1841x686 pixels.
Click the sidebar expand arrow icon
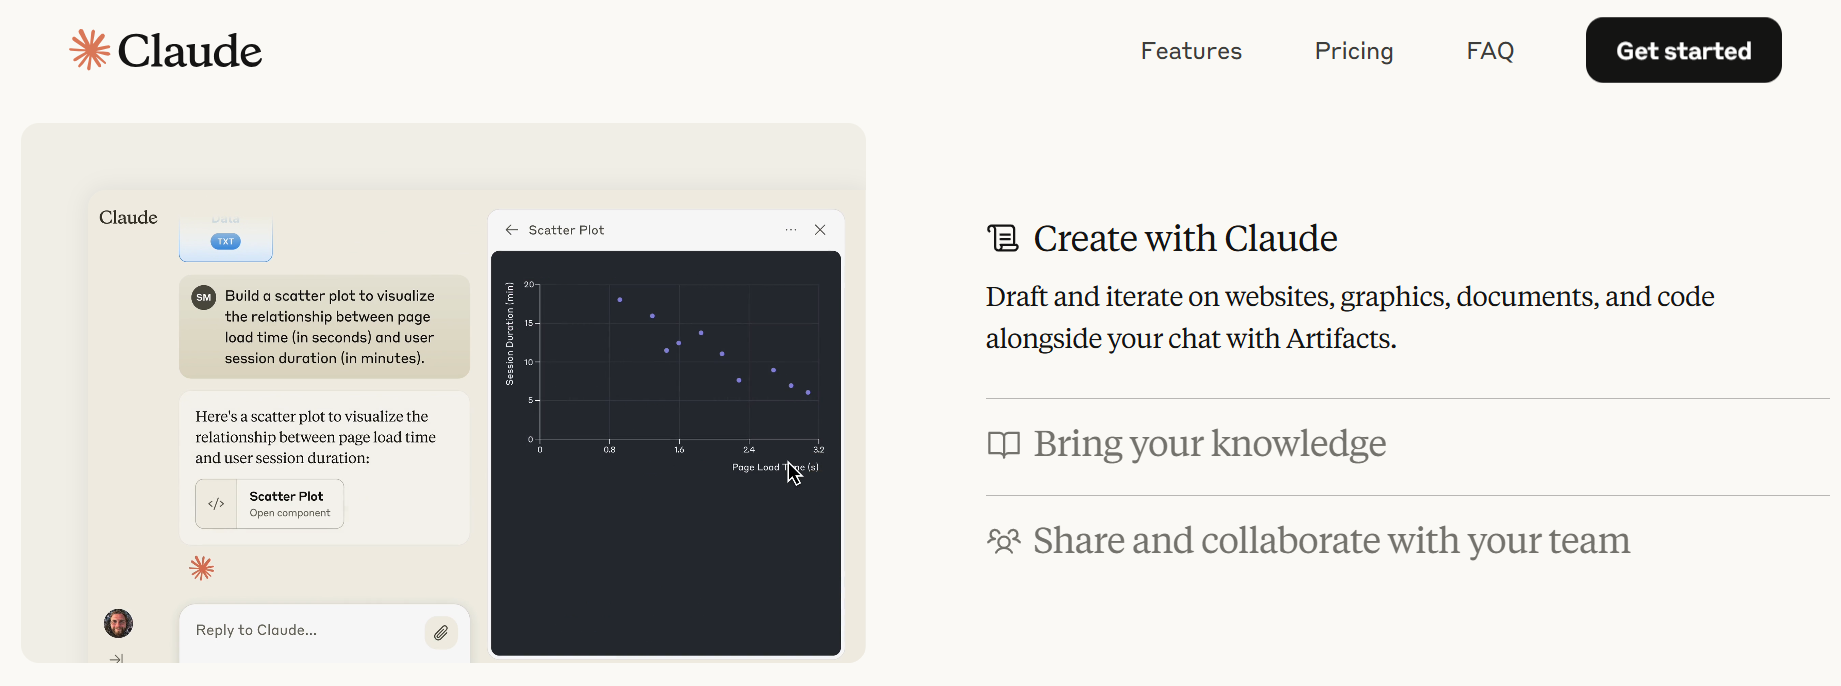click(117, 658)
